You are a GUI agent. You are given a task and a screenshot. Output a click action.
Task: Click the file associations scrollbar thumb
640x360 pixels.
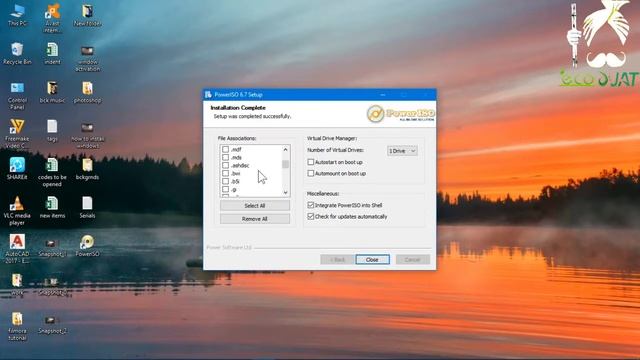click(285, 164)
